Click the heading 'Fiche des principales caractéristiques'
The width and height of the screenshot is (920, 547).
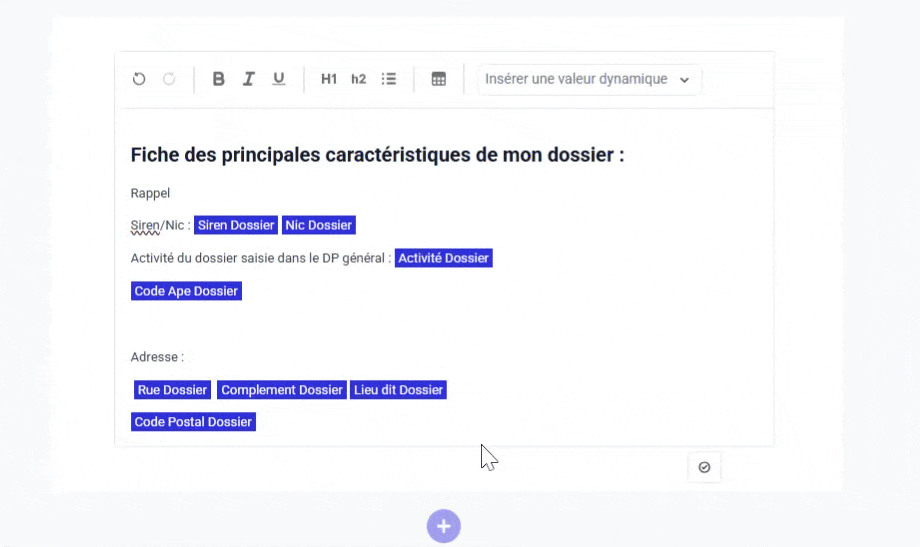click(300, 155)
